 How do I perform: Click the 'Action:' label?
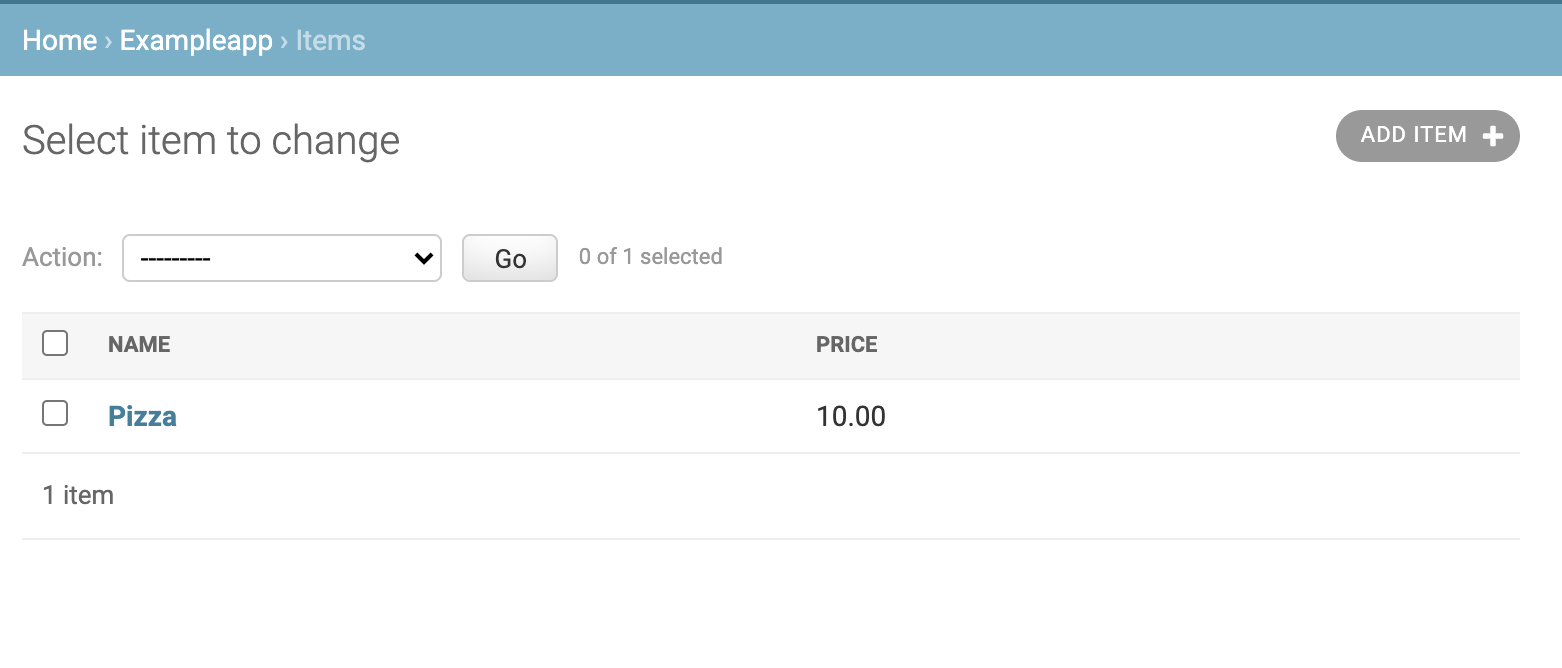coord(62,257)
